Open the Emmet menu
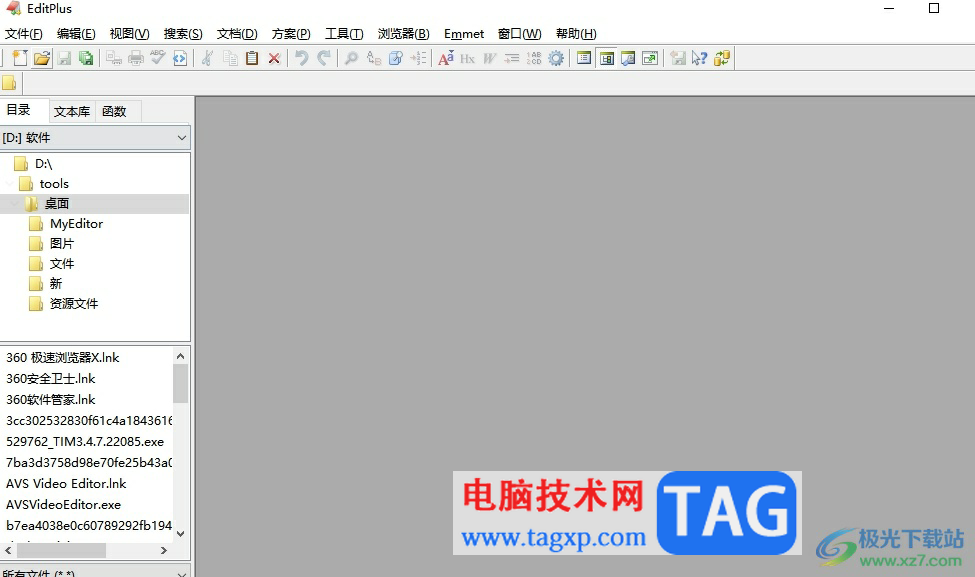 (464, 34)
